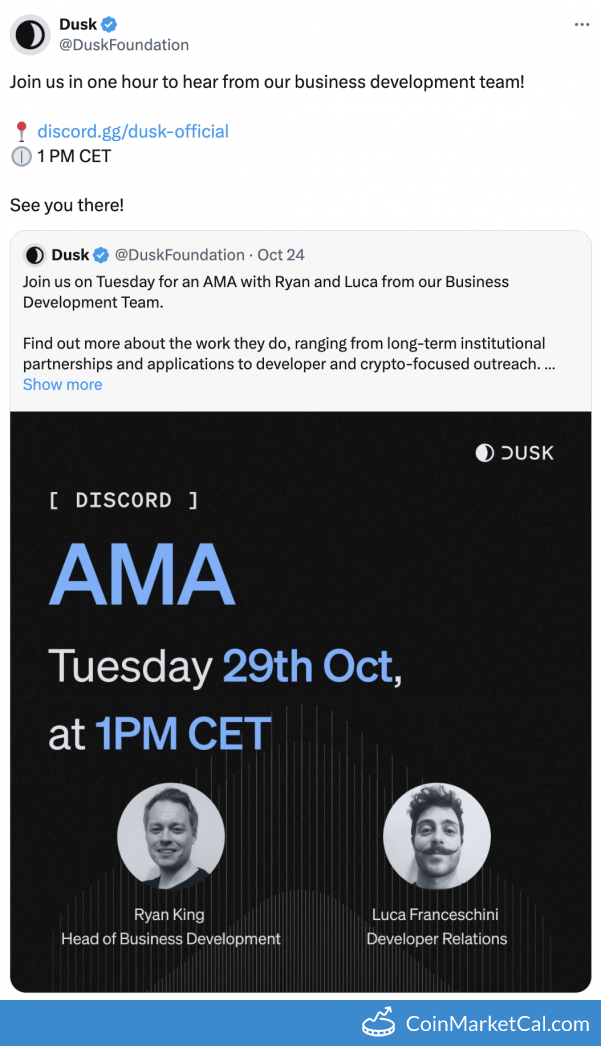Click the small Dusk avatar in the quoted tweet

pos(35,255)
